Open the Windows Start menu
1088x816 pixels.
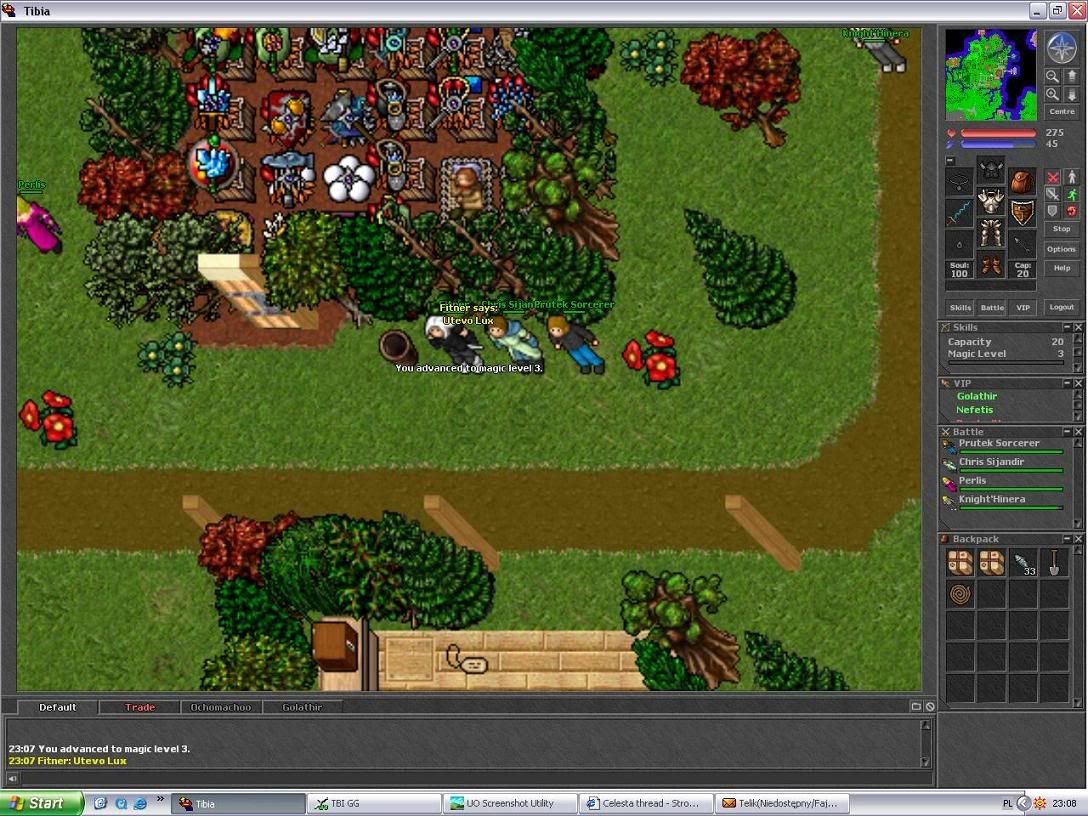(42, 804)
